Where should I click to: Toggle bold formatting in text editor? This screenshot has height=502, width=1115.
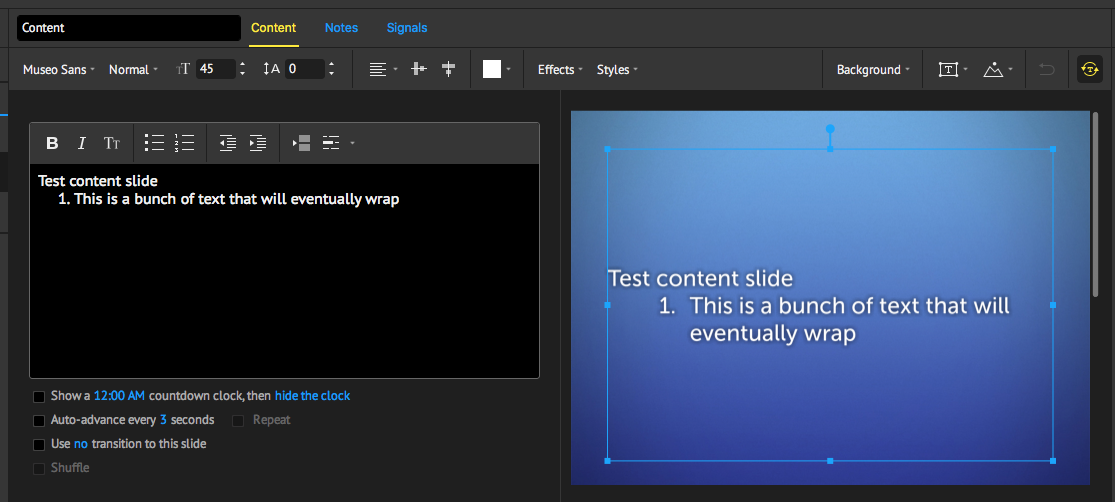tap(52, 143)
